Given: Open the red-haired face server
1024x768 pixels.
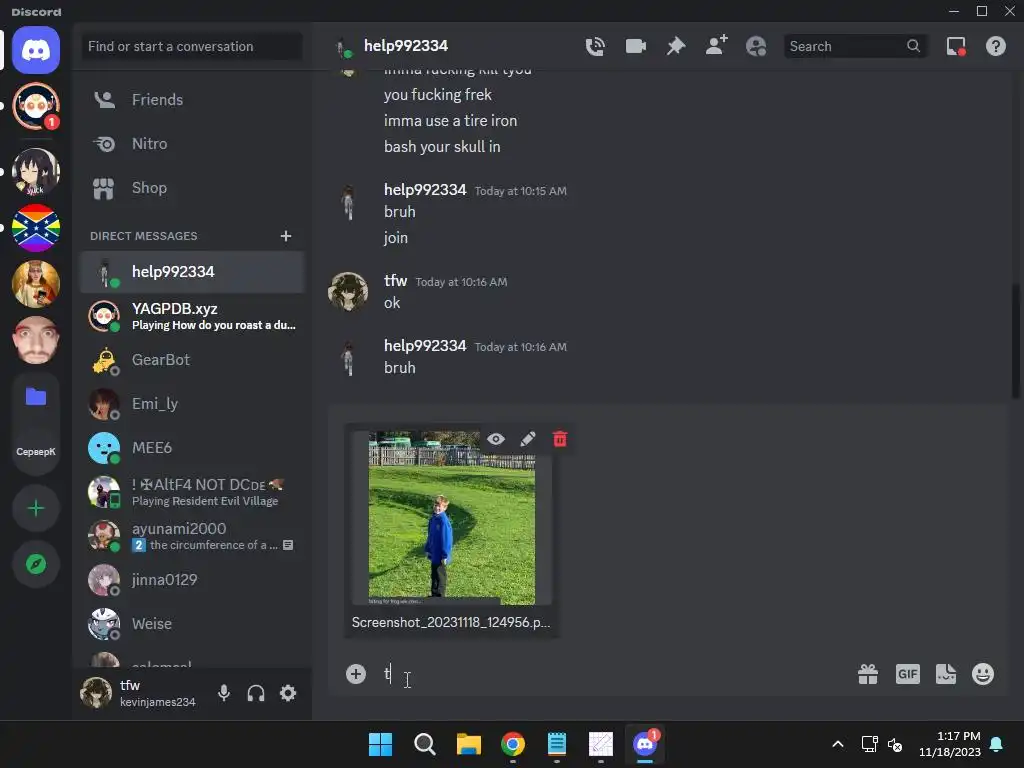Looking at the screenshot, I should point(36,340).
